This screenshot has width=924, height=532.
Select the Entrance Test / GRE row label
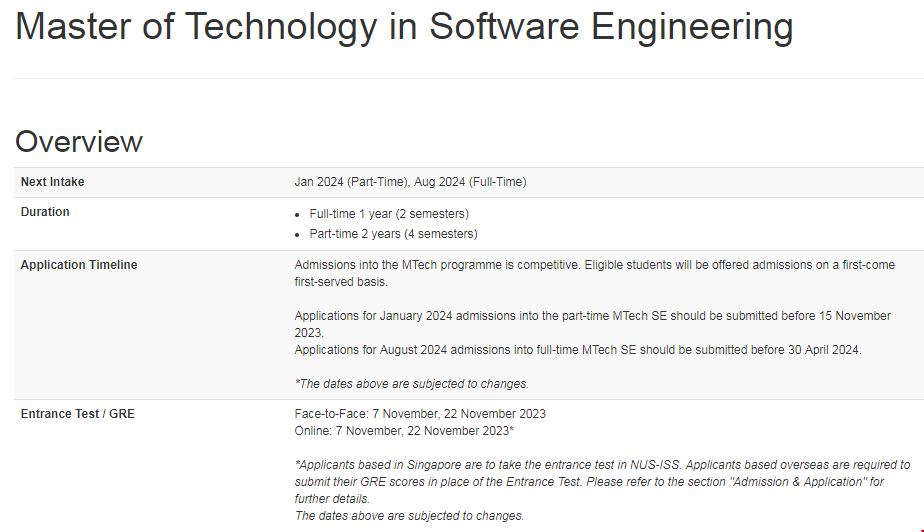77,414
